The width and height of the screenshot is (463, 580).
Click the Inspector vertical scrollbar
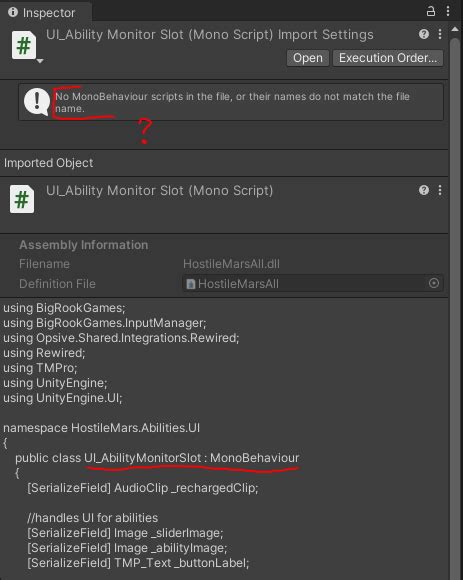455,308
